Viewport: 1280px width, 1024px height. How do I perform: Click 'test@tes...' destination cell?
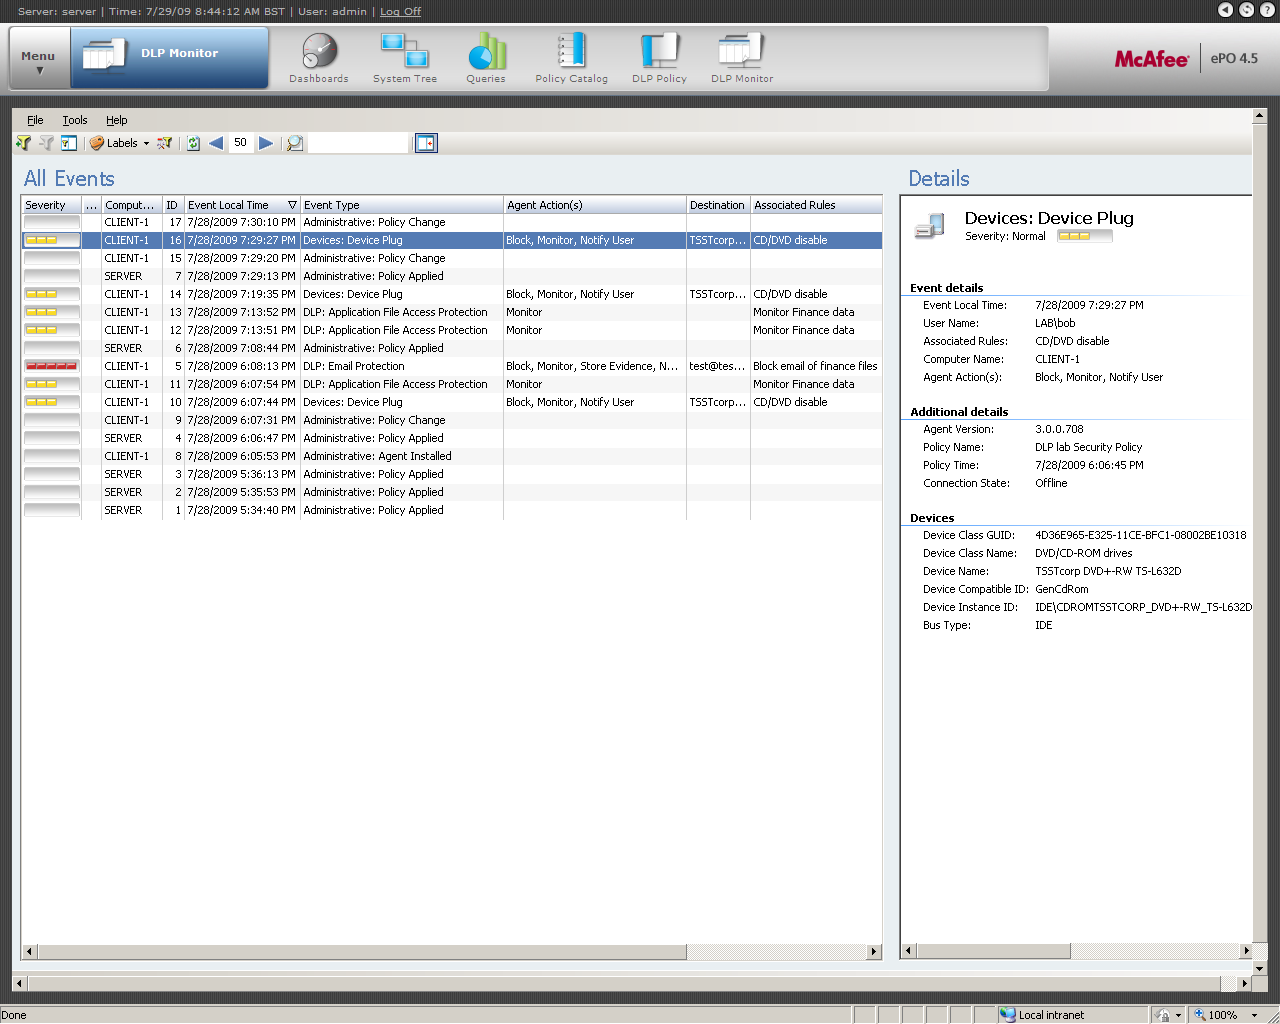coord(717,366)
